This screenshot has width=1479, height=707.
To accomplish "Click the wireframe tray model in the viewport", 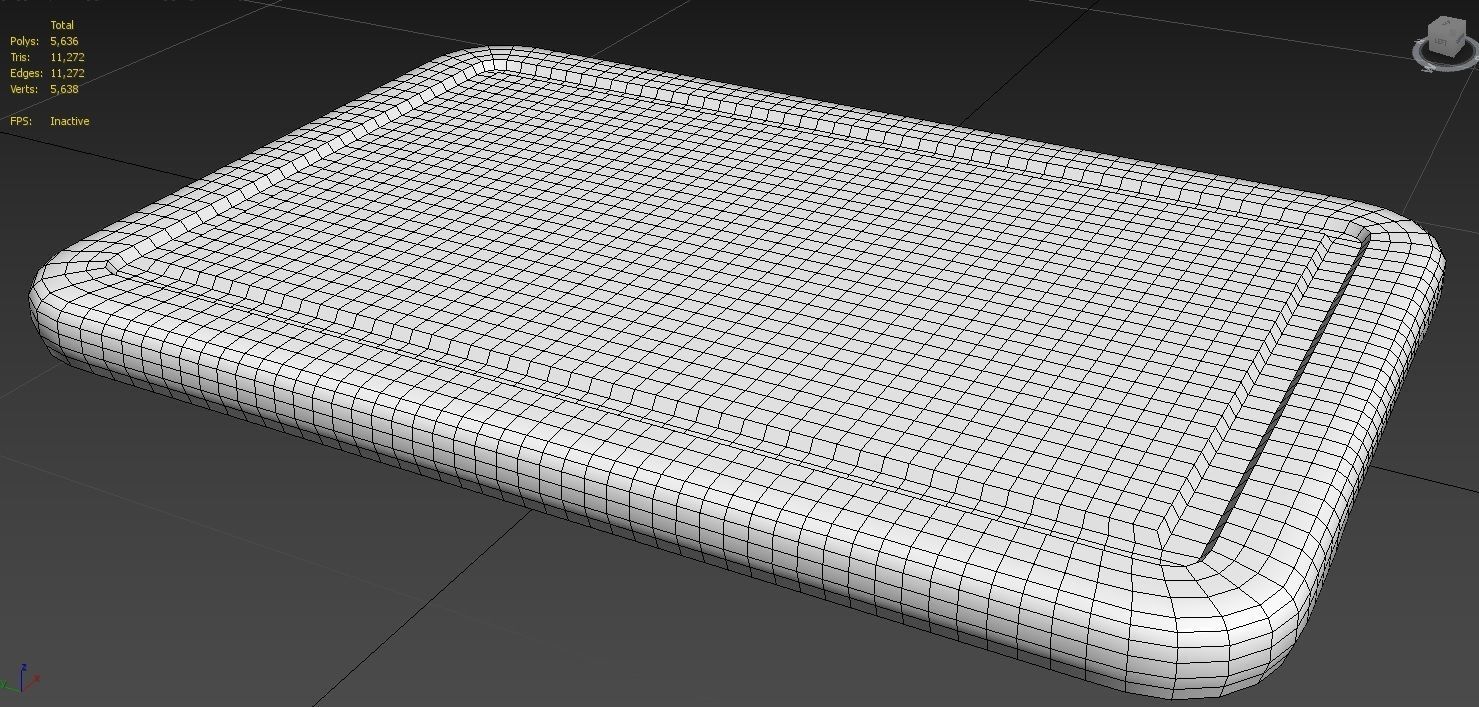I will pyautogui.click(x=737, y=370).
